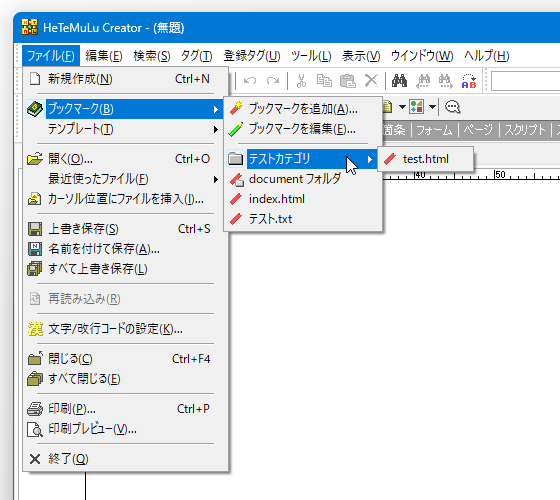Open the テスト.txt bookmark
Screen dimensions: 560x500
tap(303, 219)
